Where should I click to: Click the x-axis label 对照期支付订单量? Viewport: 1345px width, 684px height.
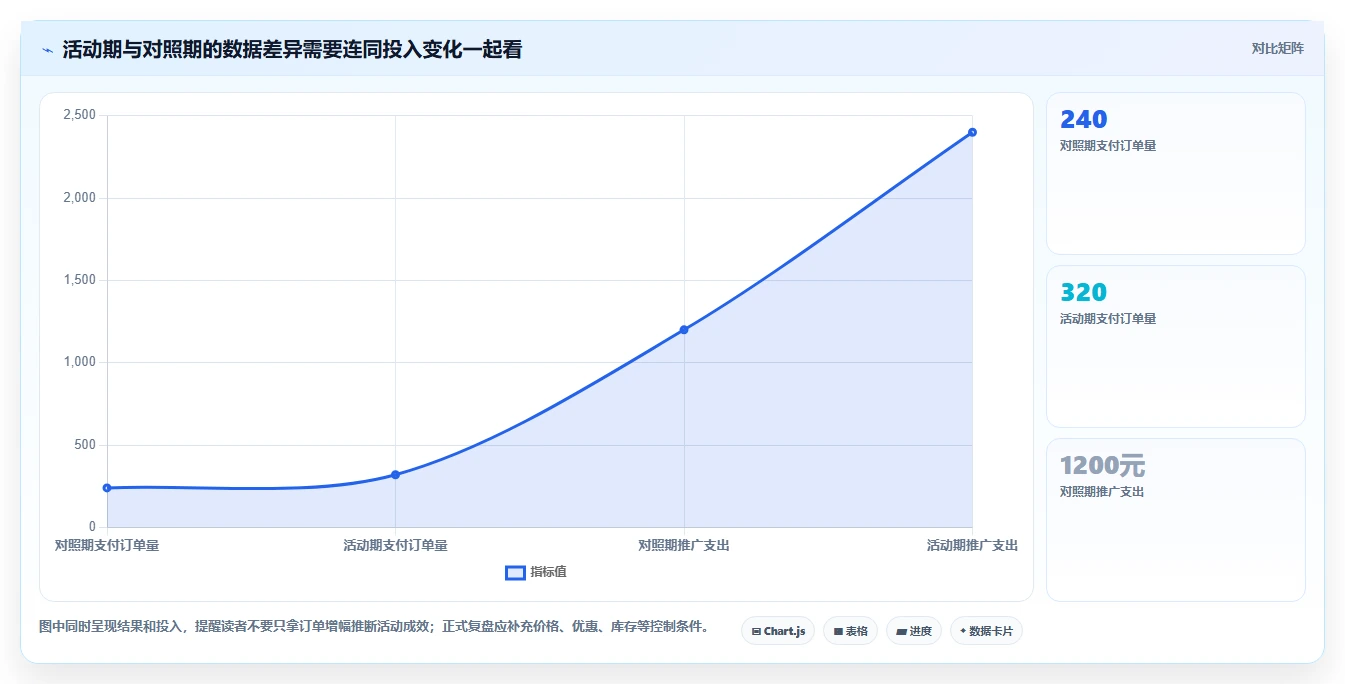coord(107,546)
